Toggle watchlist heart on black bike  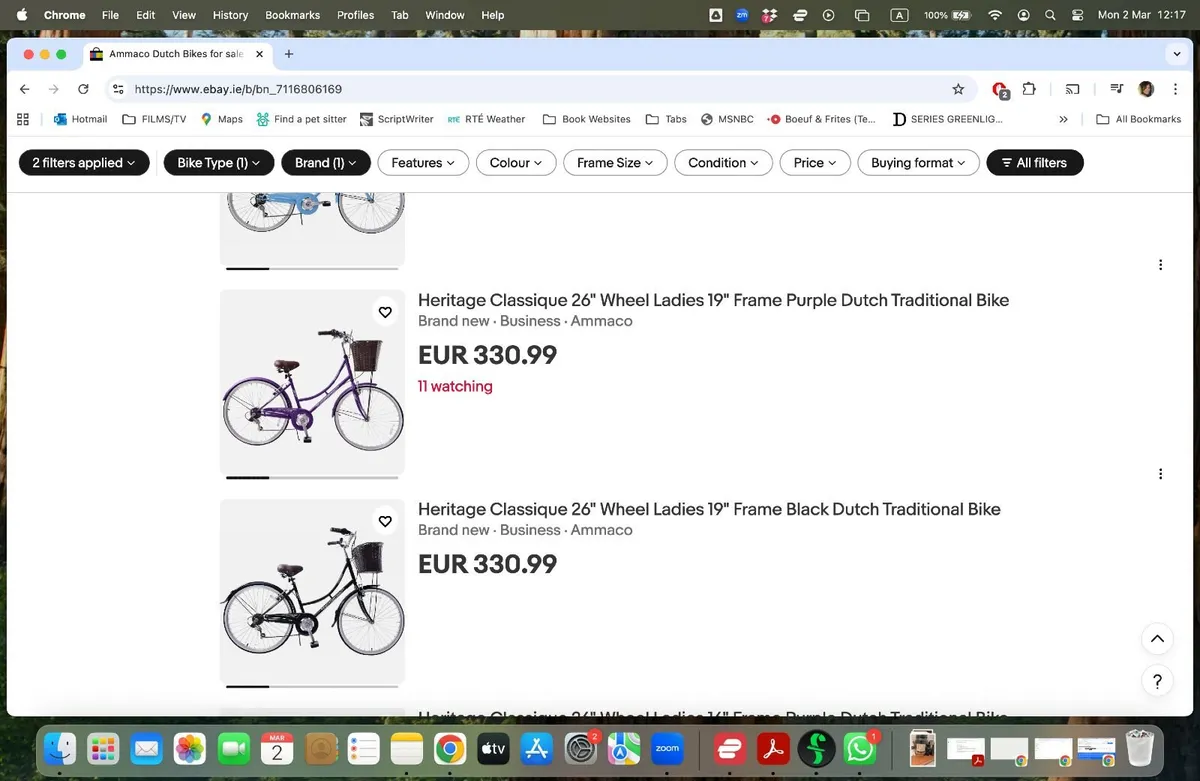(x=385, y=521)
